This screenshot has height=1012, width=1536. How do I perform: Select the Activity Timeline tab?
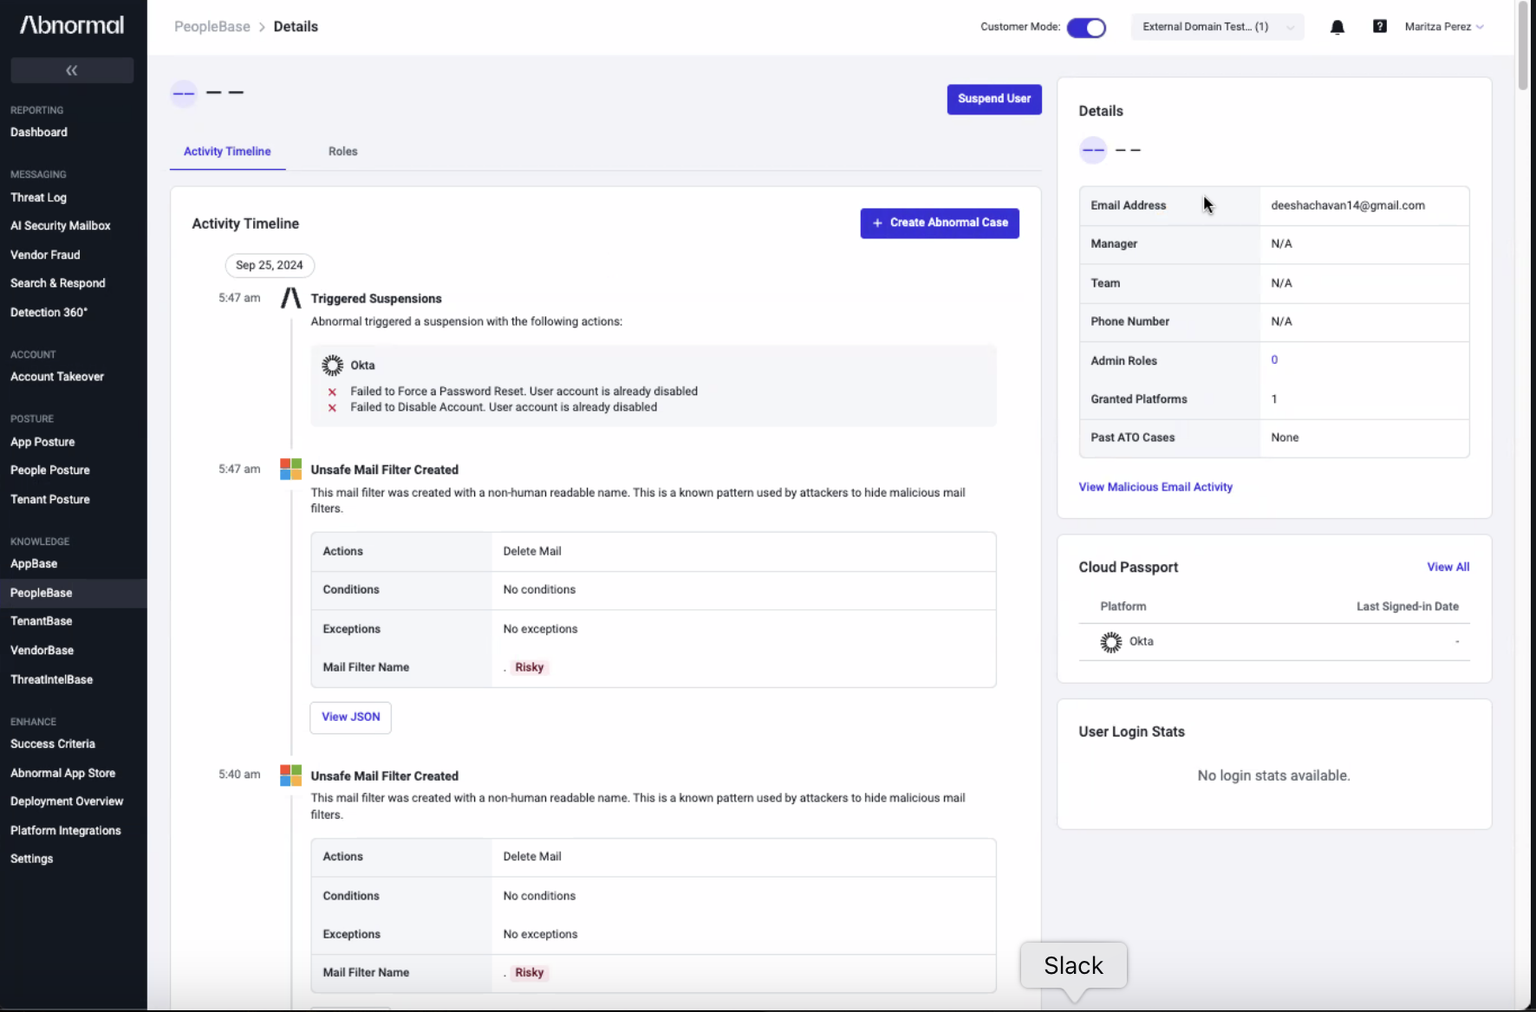pos(227,152)
